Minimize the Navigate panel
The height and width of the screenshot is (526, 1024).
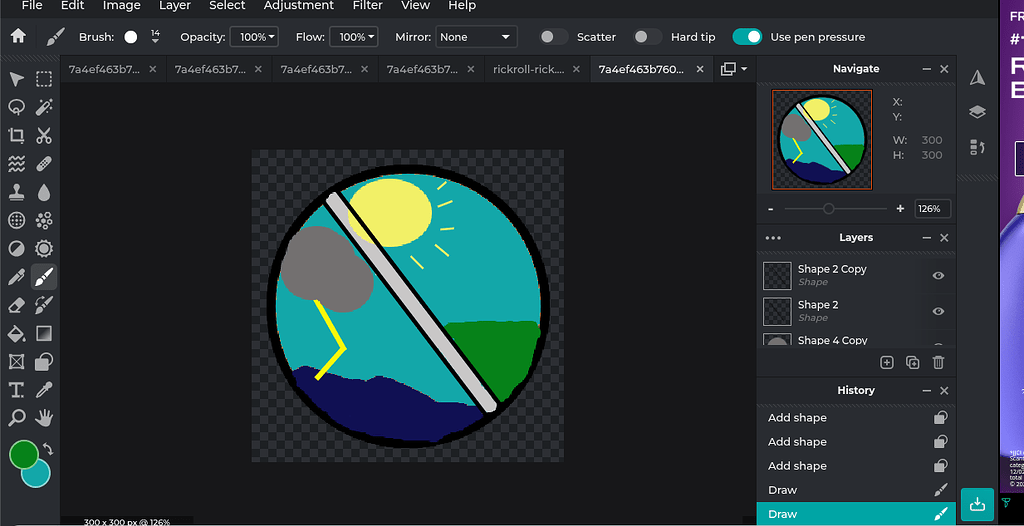927,69
